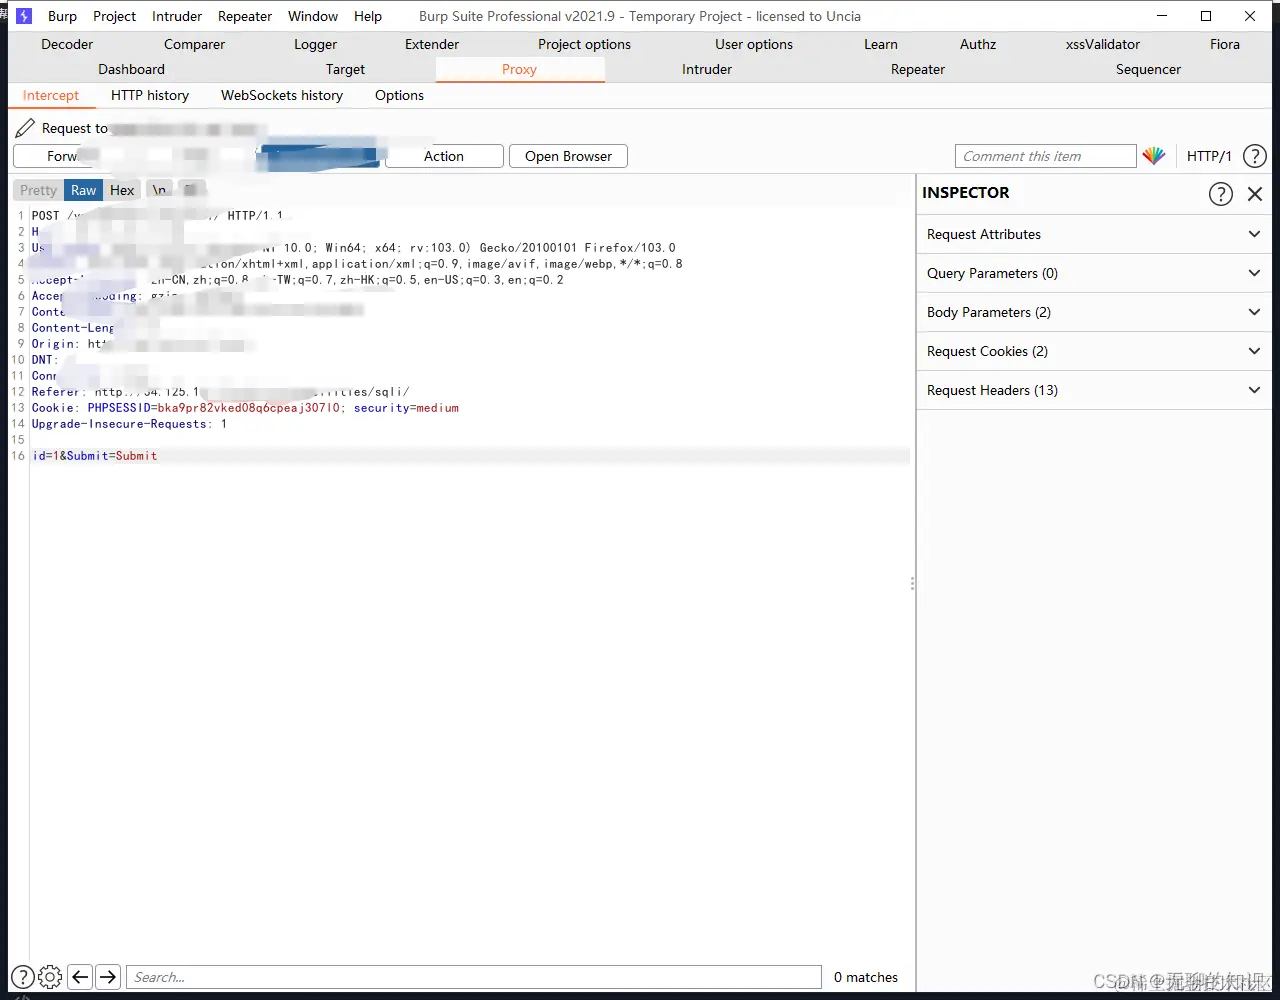Open the Proxy Options sub-tab
Screen dimensions: 1280x1000
399,95
